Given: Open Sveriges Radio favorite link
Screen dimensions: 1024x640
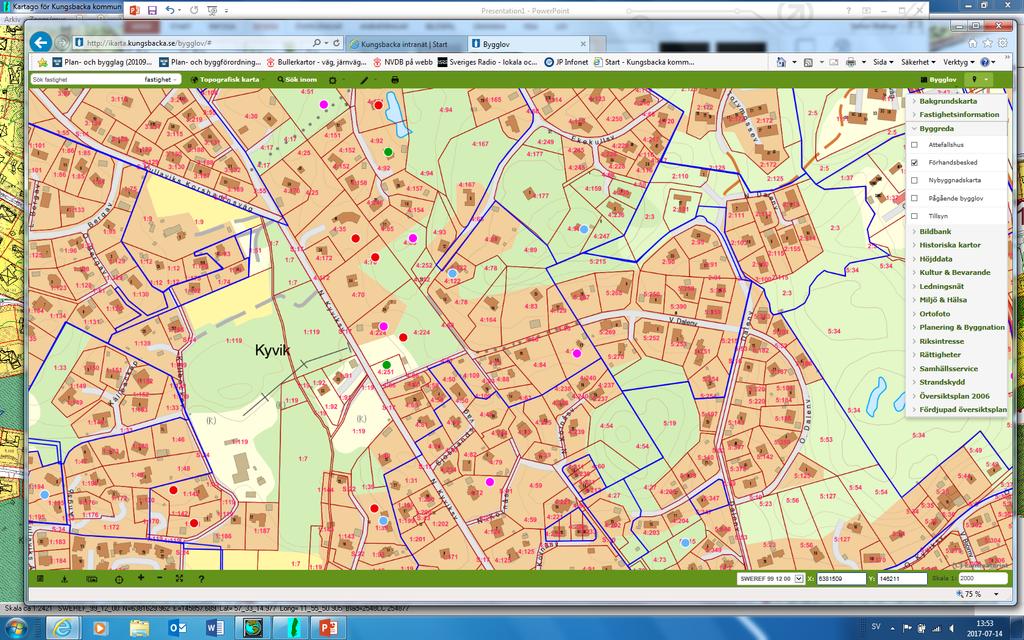Looking at the screenshot, I should pyautogui.click(x=488, y=62).
